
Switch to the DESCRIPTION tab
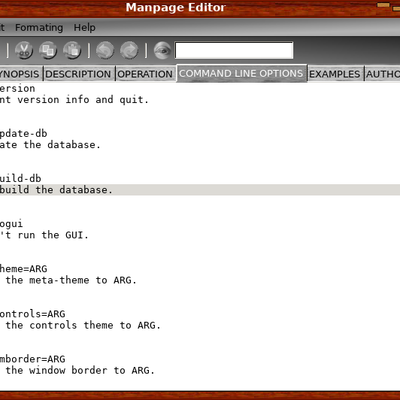(78, 74)
